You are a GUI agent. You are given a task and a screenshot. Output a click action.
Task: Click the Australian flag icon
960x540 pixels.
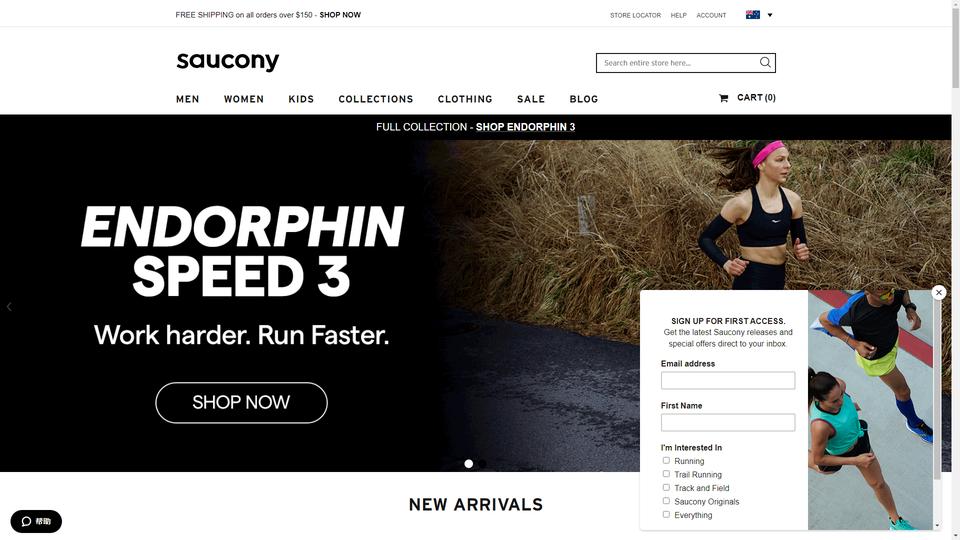752,15
